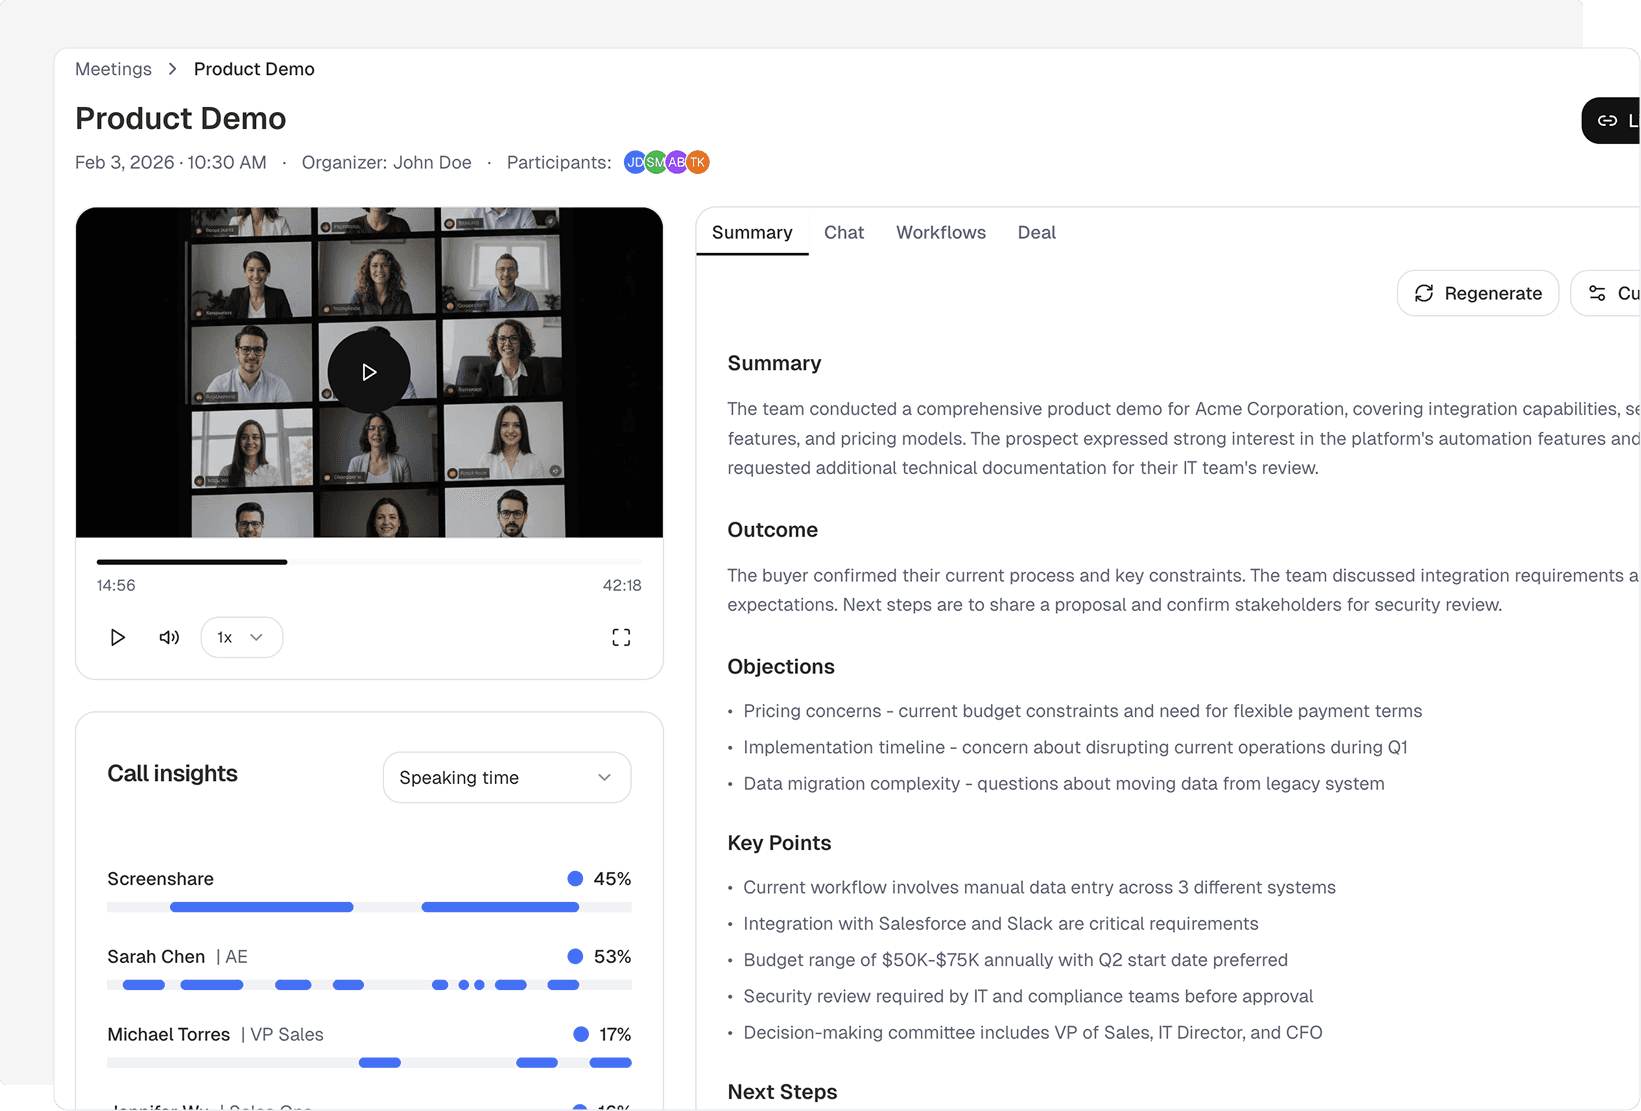Click the AB participant avatar
Image resolution: width=1641 pixels, height=1111 pixels.
coord(677,162)
